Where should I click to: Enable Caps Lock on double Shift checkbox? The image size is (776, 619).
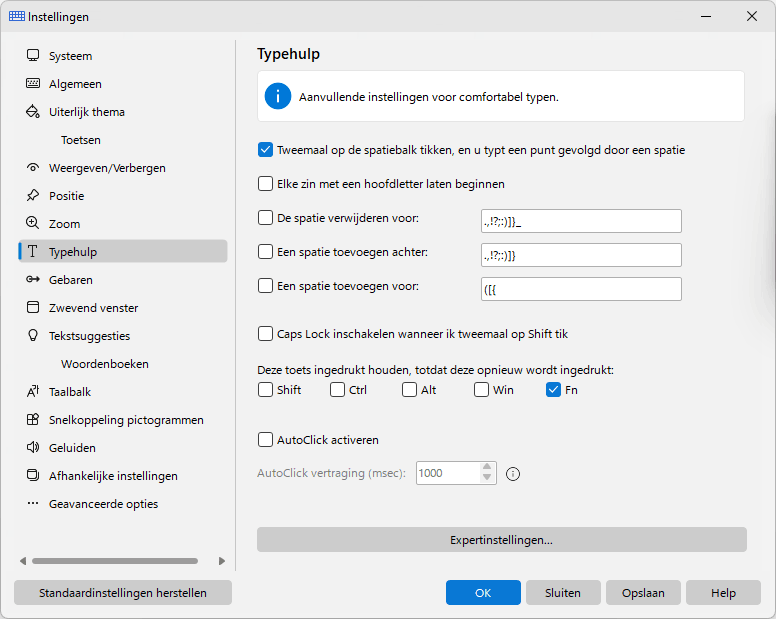click(x=265, y=334)
